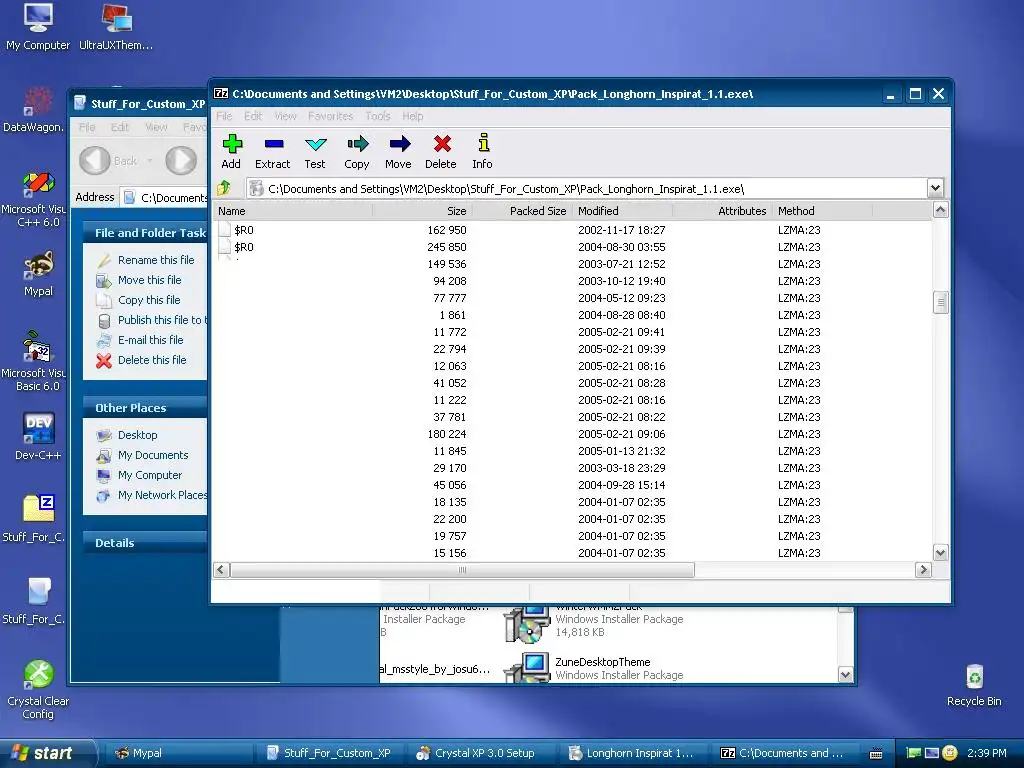Sort by the Method column header
Viewport: 1024px width, 768px height.
pyautogui.click(x=822, y=211)
